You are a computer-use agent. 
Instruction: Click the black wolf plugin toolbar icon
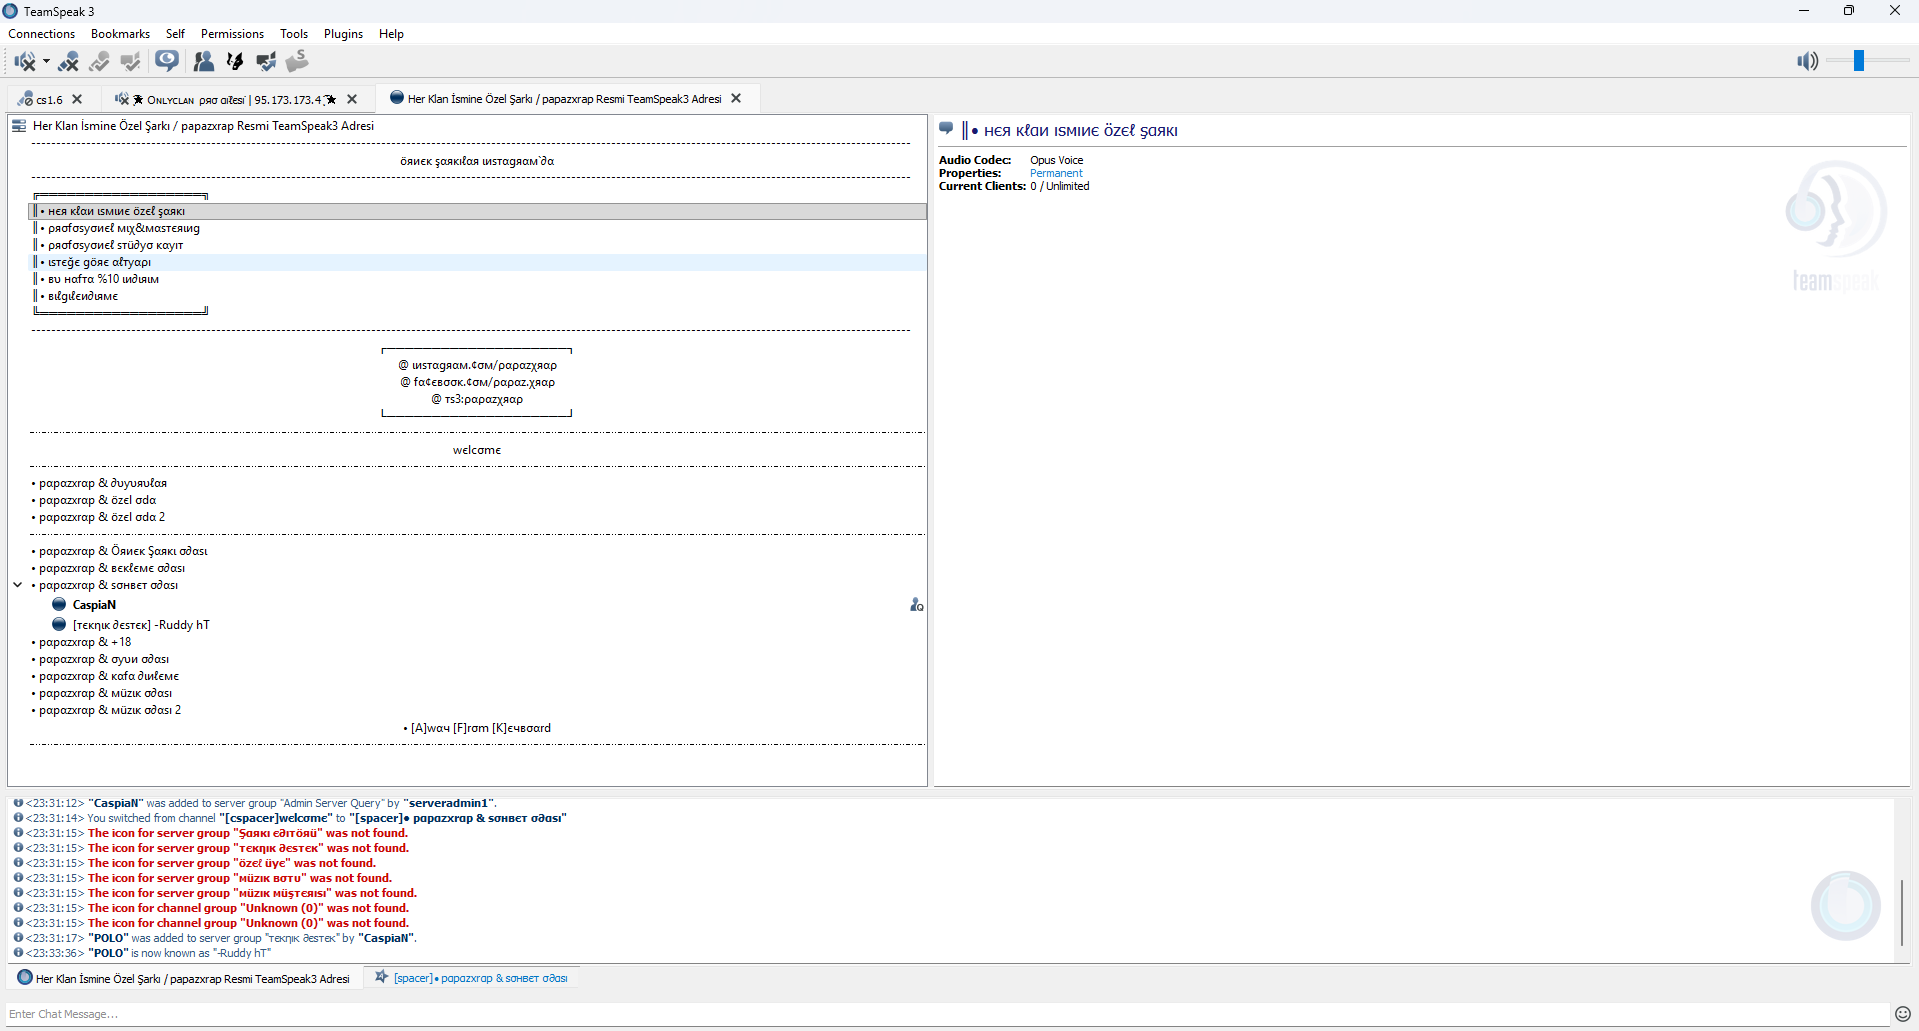[x=235, y=62]
